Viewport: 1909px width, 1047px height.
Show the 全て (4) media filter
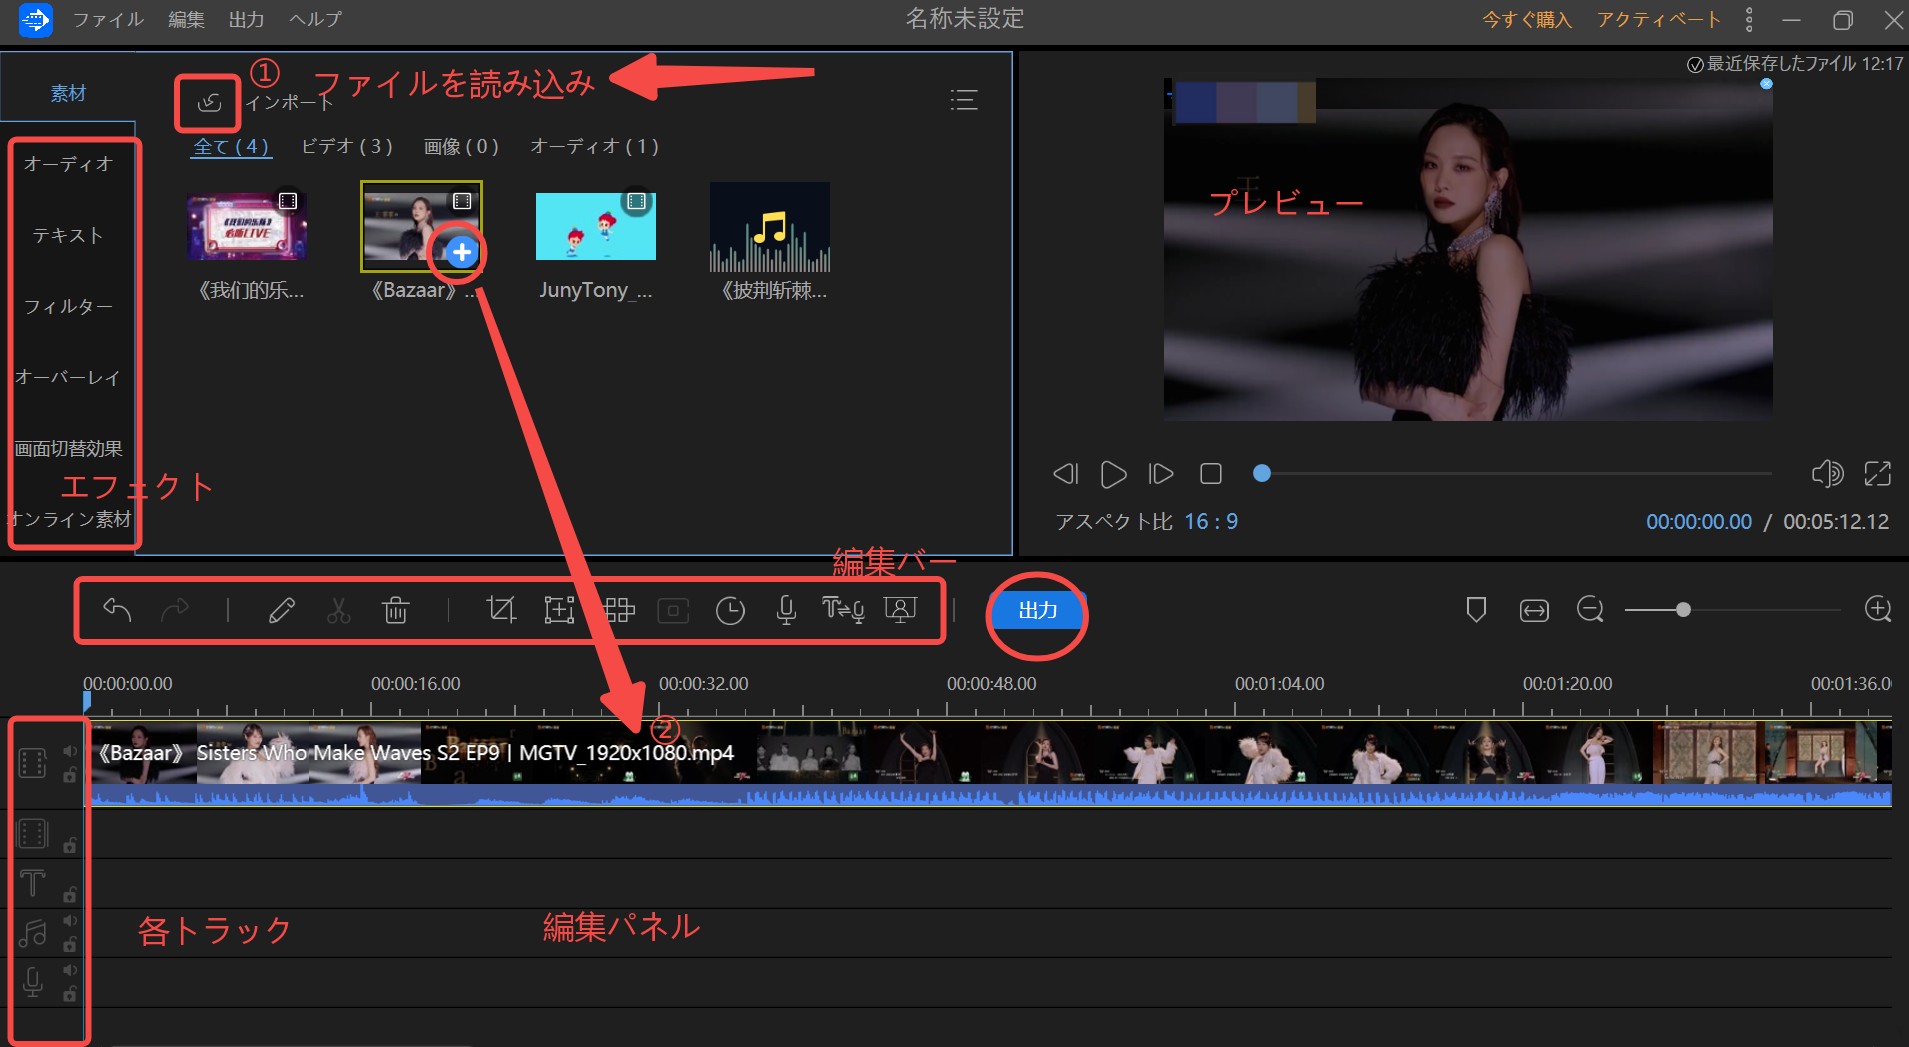pos(231,146)
